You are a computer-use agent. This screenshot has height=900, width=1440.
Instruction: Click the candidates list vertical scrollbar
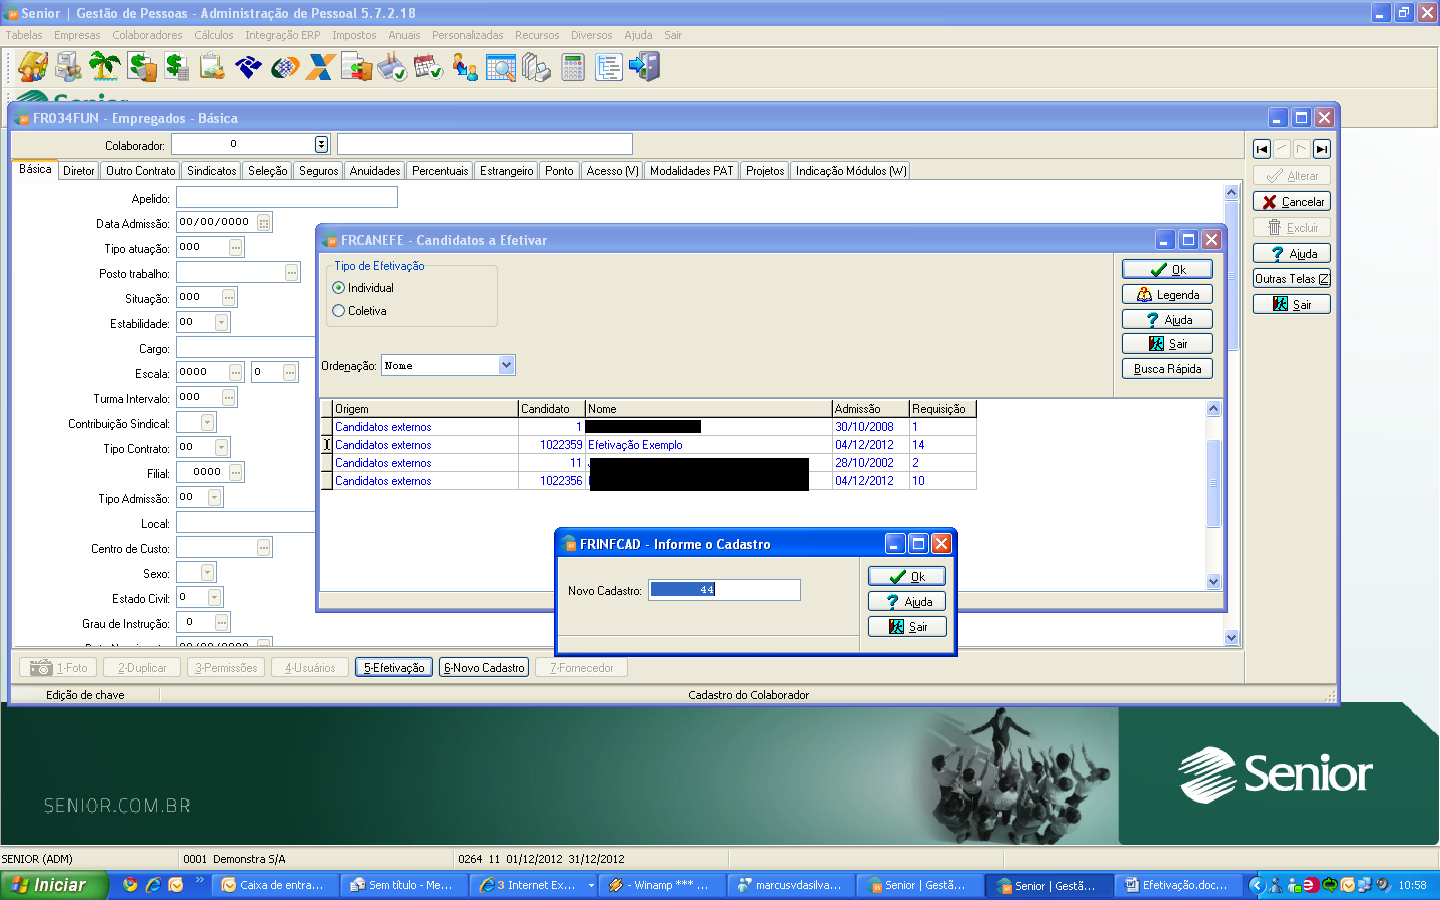pyautogui.click(x=1214, y=495)
